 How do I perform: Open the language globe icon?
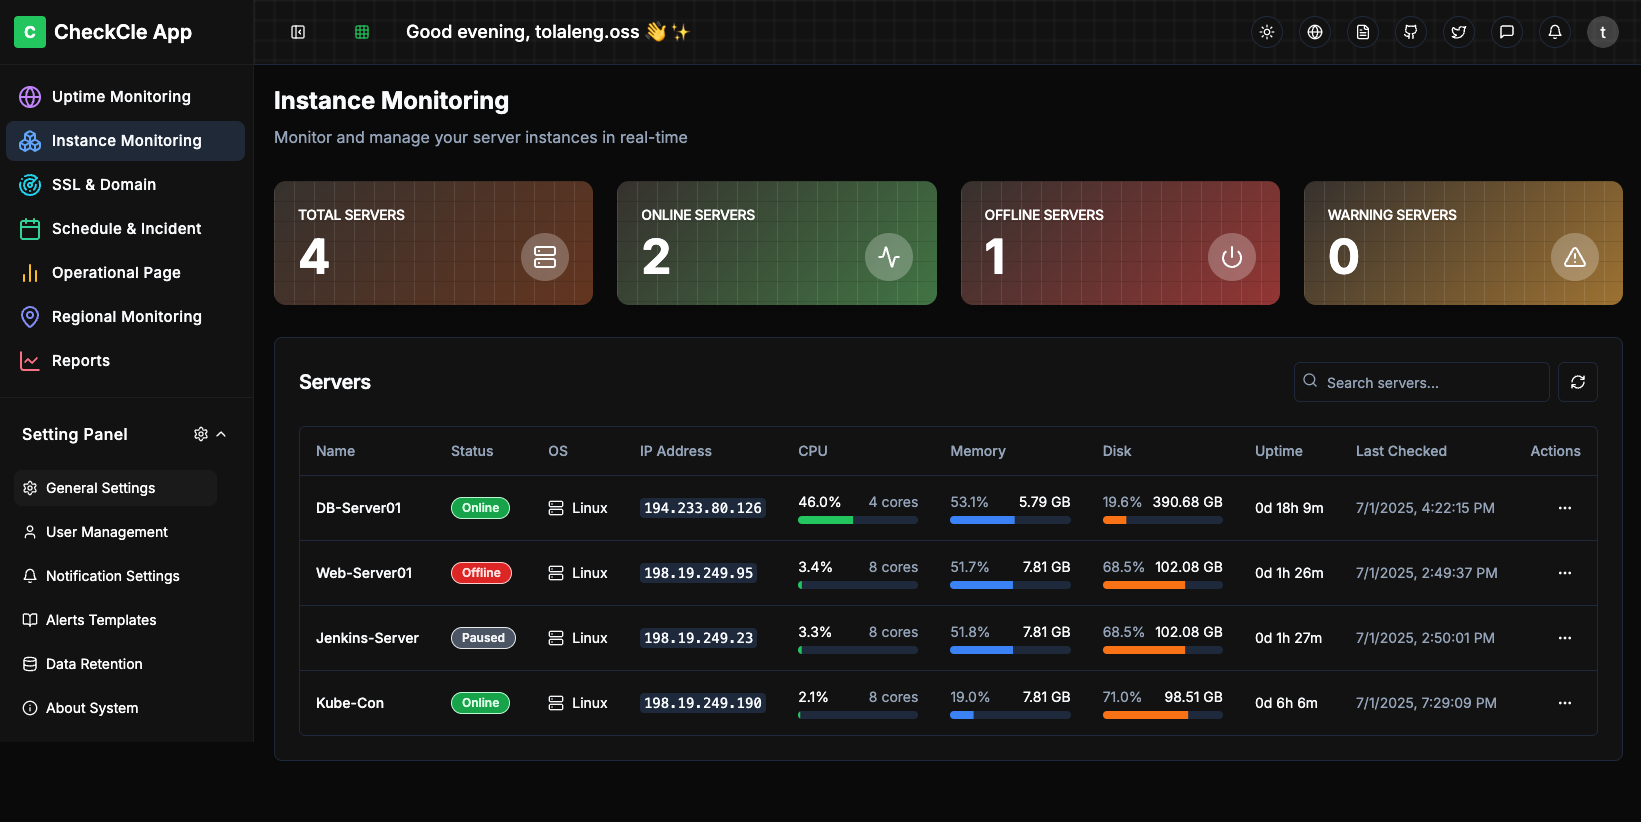pos(1315,32)
